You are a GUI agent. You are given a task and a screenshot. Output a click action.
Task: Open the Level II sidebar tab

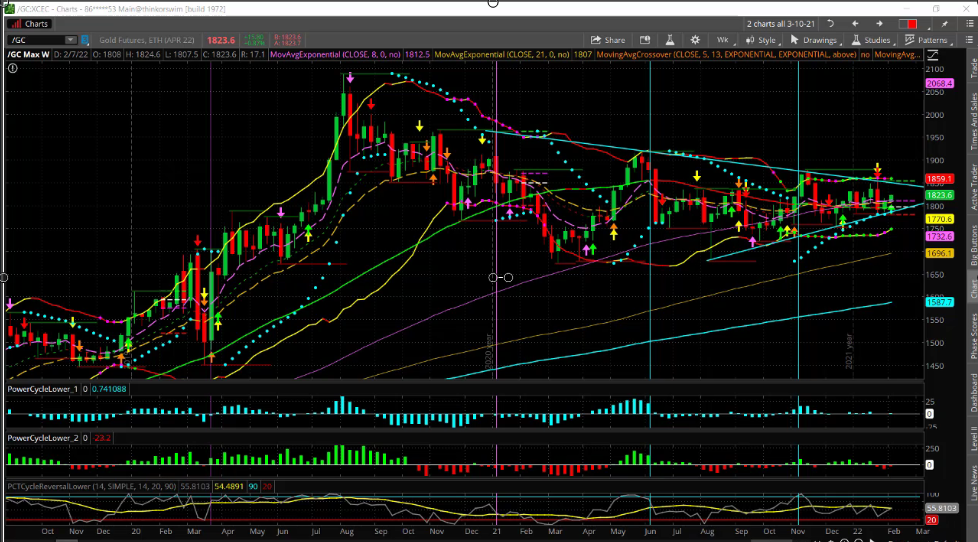tap(972, 438)
